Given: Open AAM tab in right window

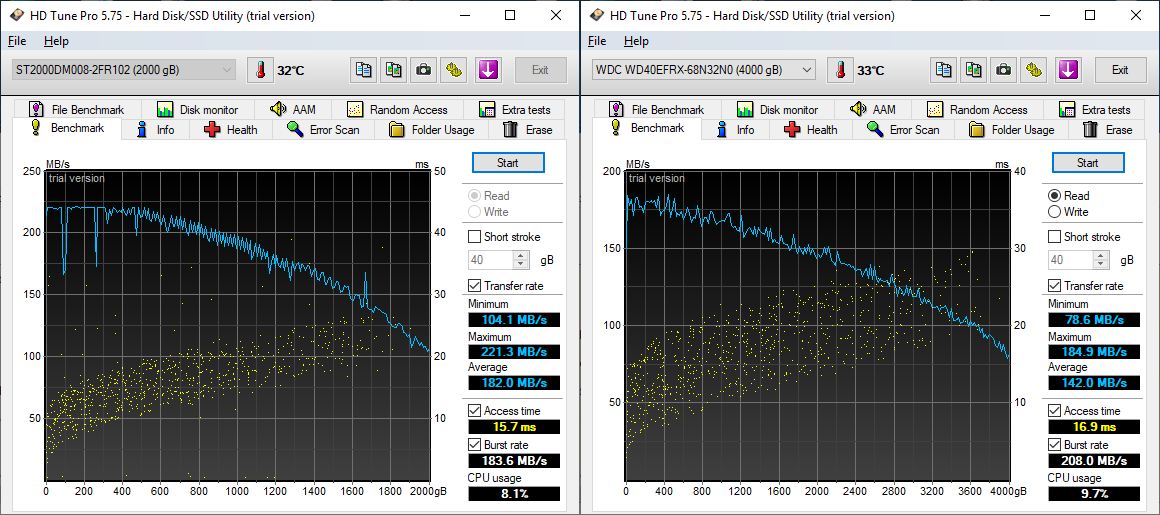Looking at the screenshot, I should [x=873, y=110].
